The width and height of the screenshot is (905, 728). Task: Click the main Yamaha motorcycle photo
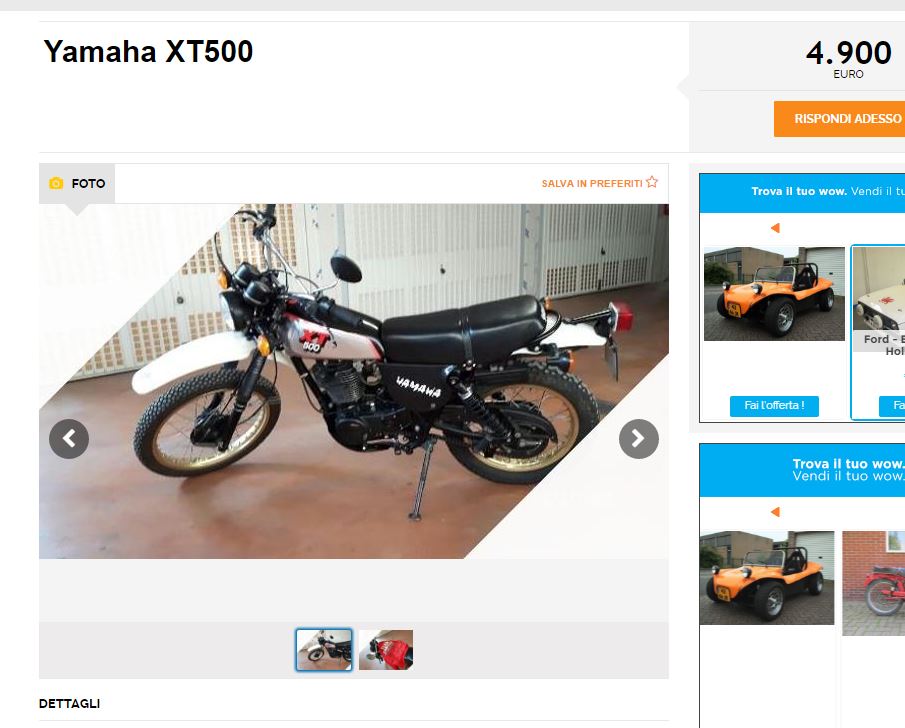pos(354,381)
